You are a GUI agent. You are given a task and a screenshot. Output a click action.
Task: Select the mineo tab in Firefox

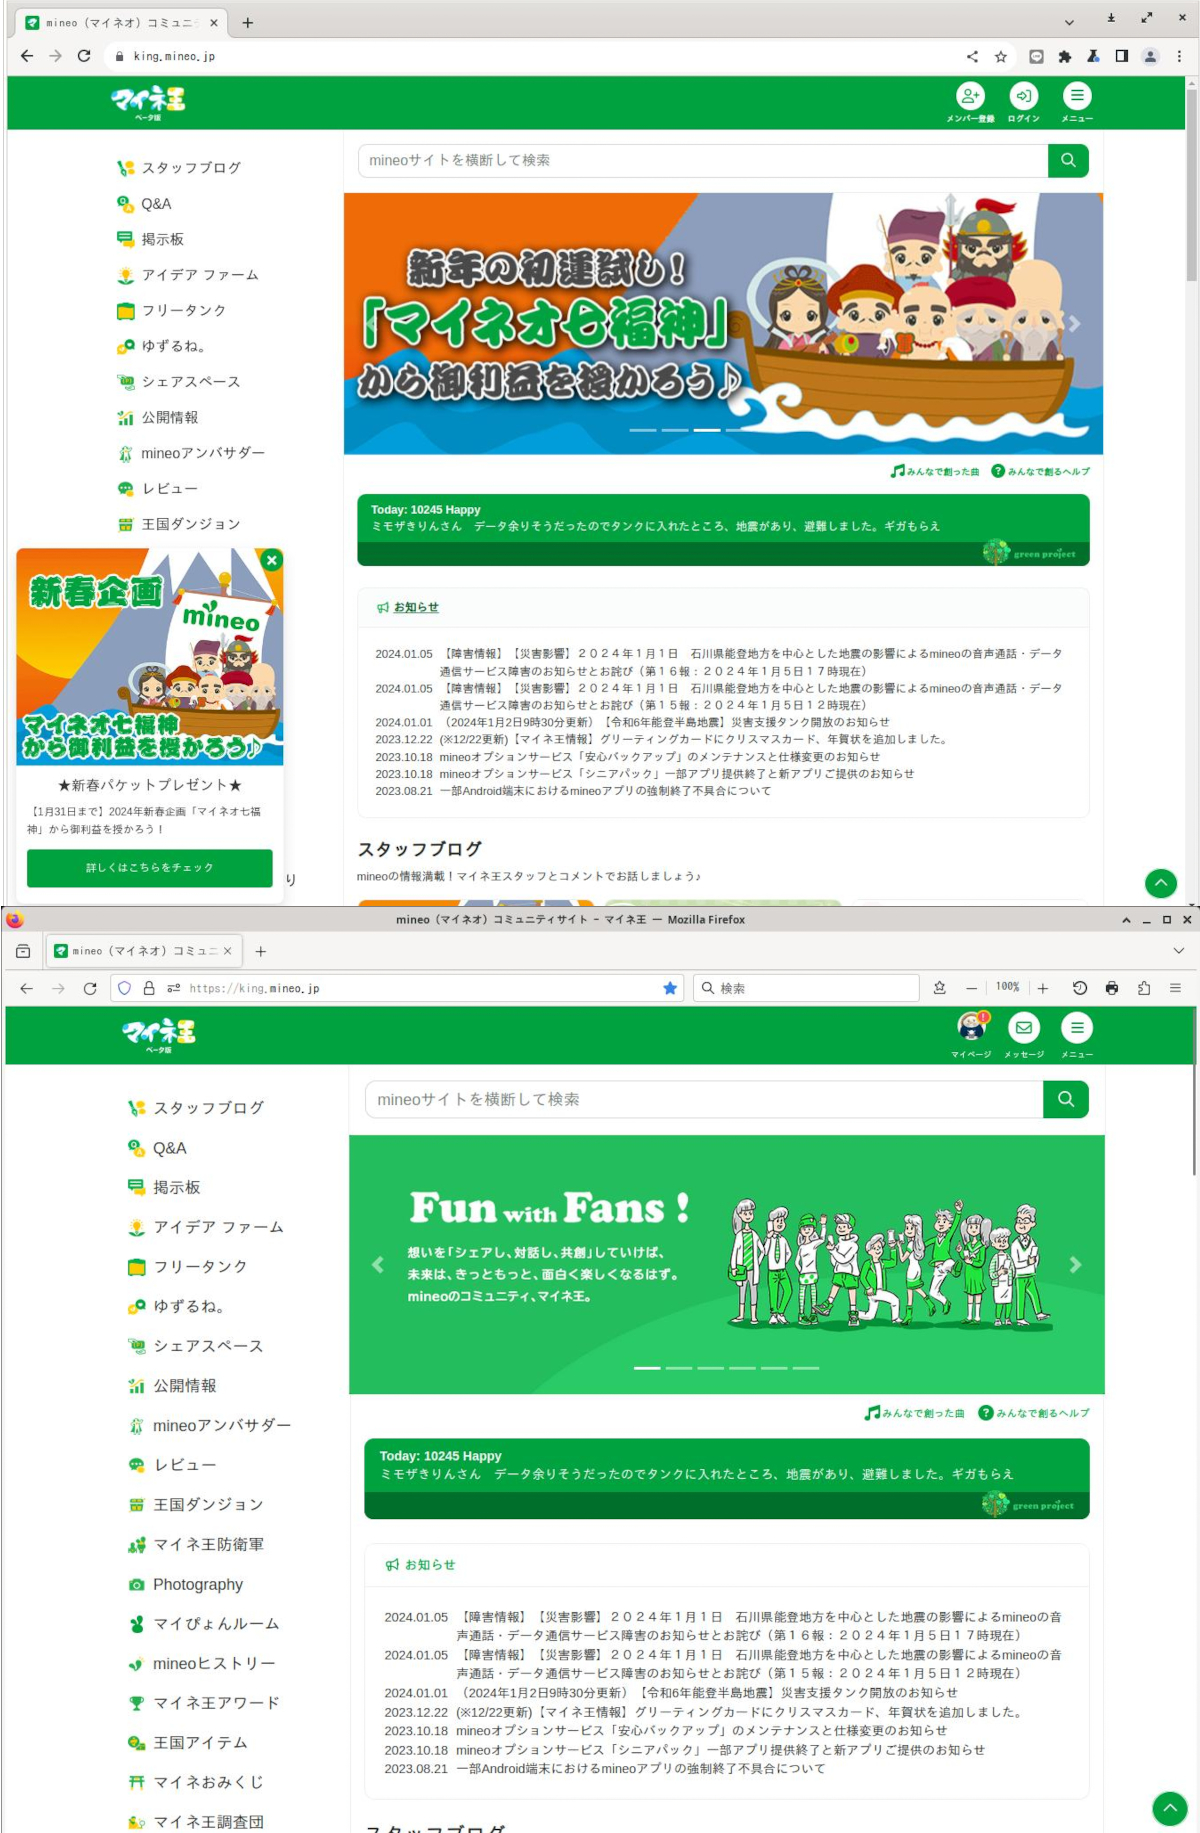point(143,951)
